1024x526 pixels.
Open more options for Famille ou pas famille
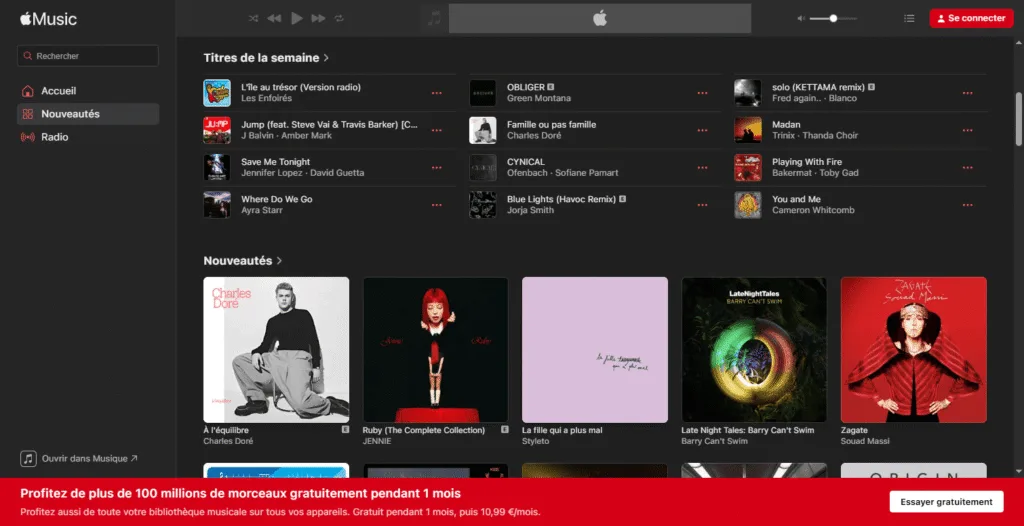point(702,130)
